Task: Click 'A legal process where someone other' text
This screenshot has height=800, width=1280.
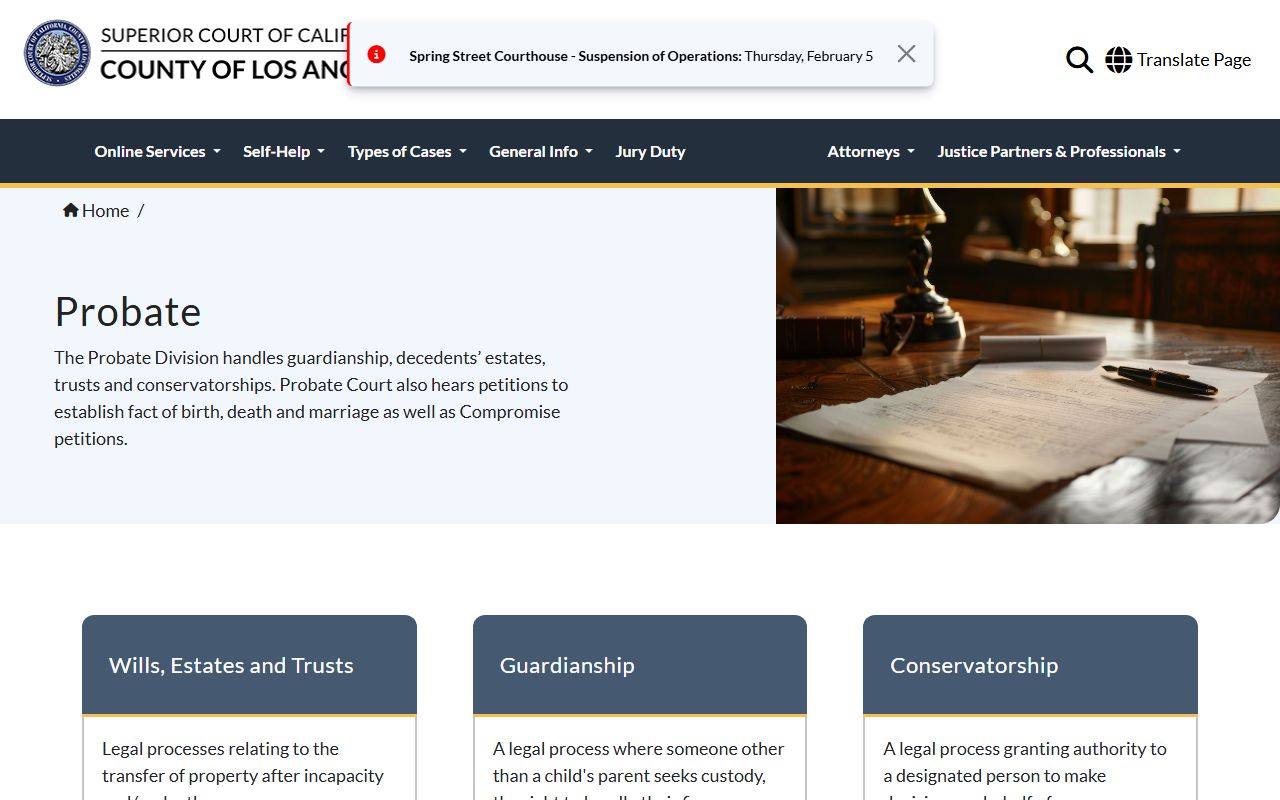Action: point(638,749)
